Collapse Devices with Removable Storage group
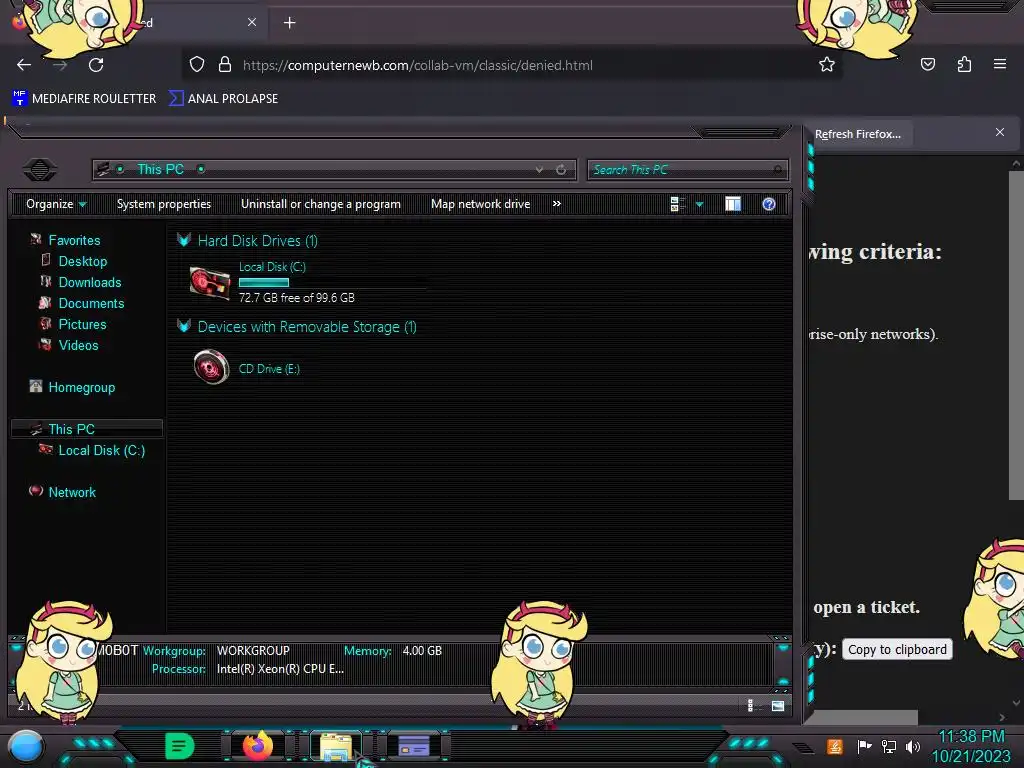 click(184, 325)
